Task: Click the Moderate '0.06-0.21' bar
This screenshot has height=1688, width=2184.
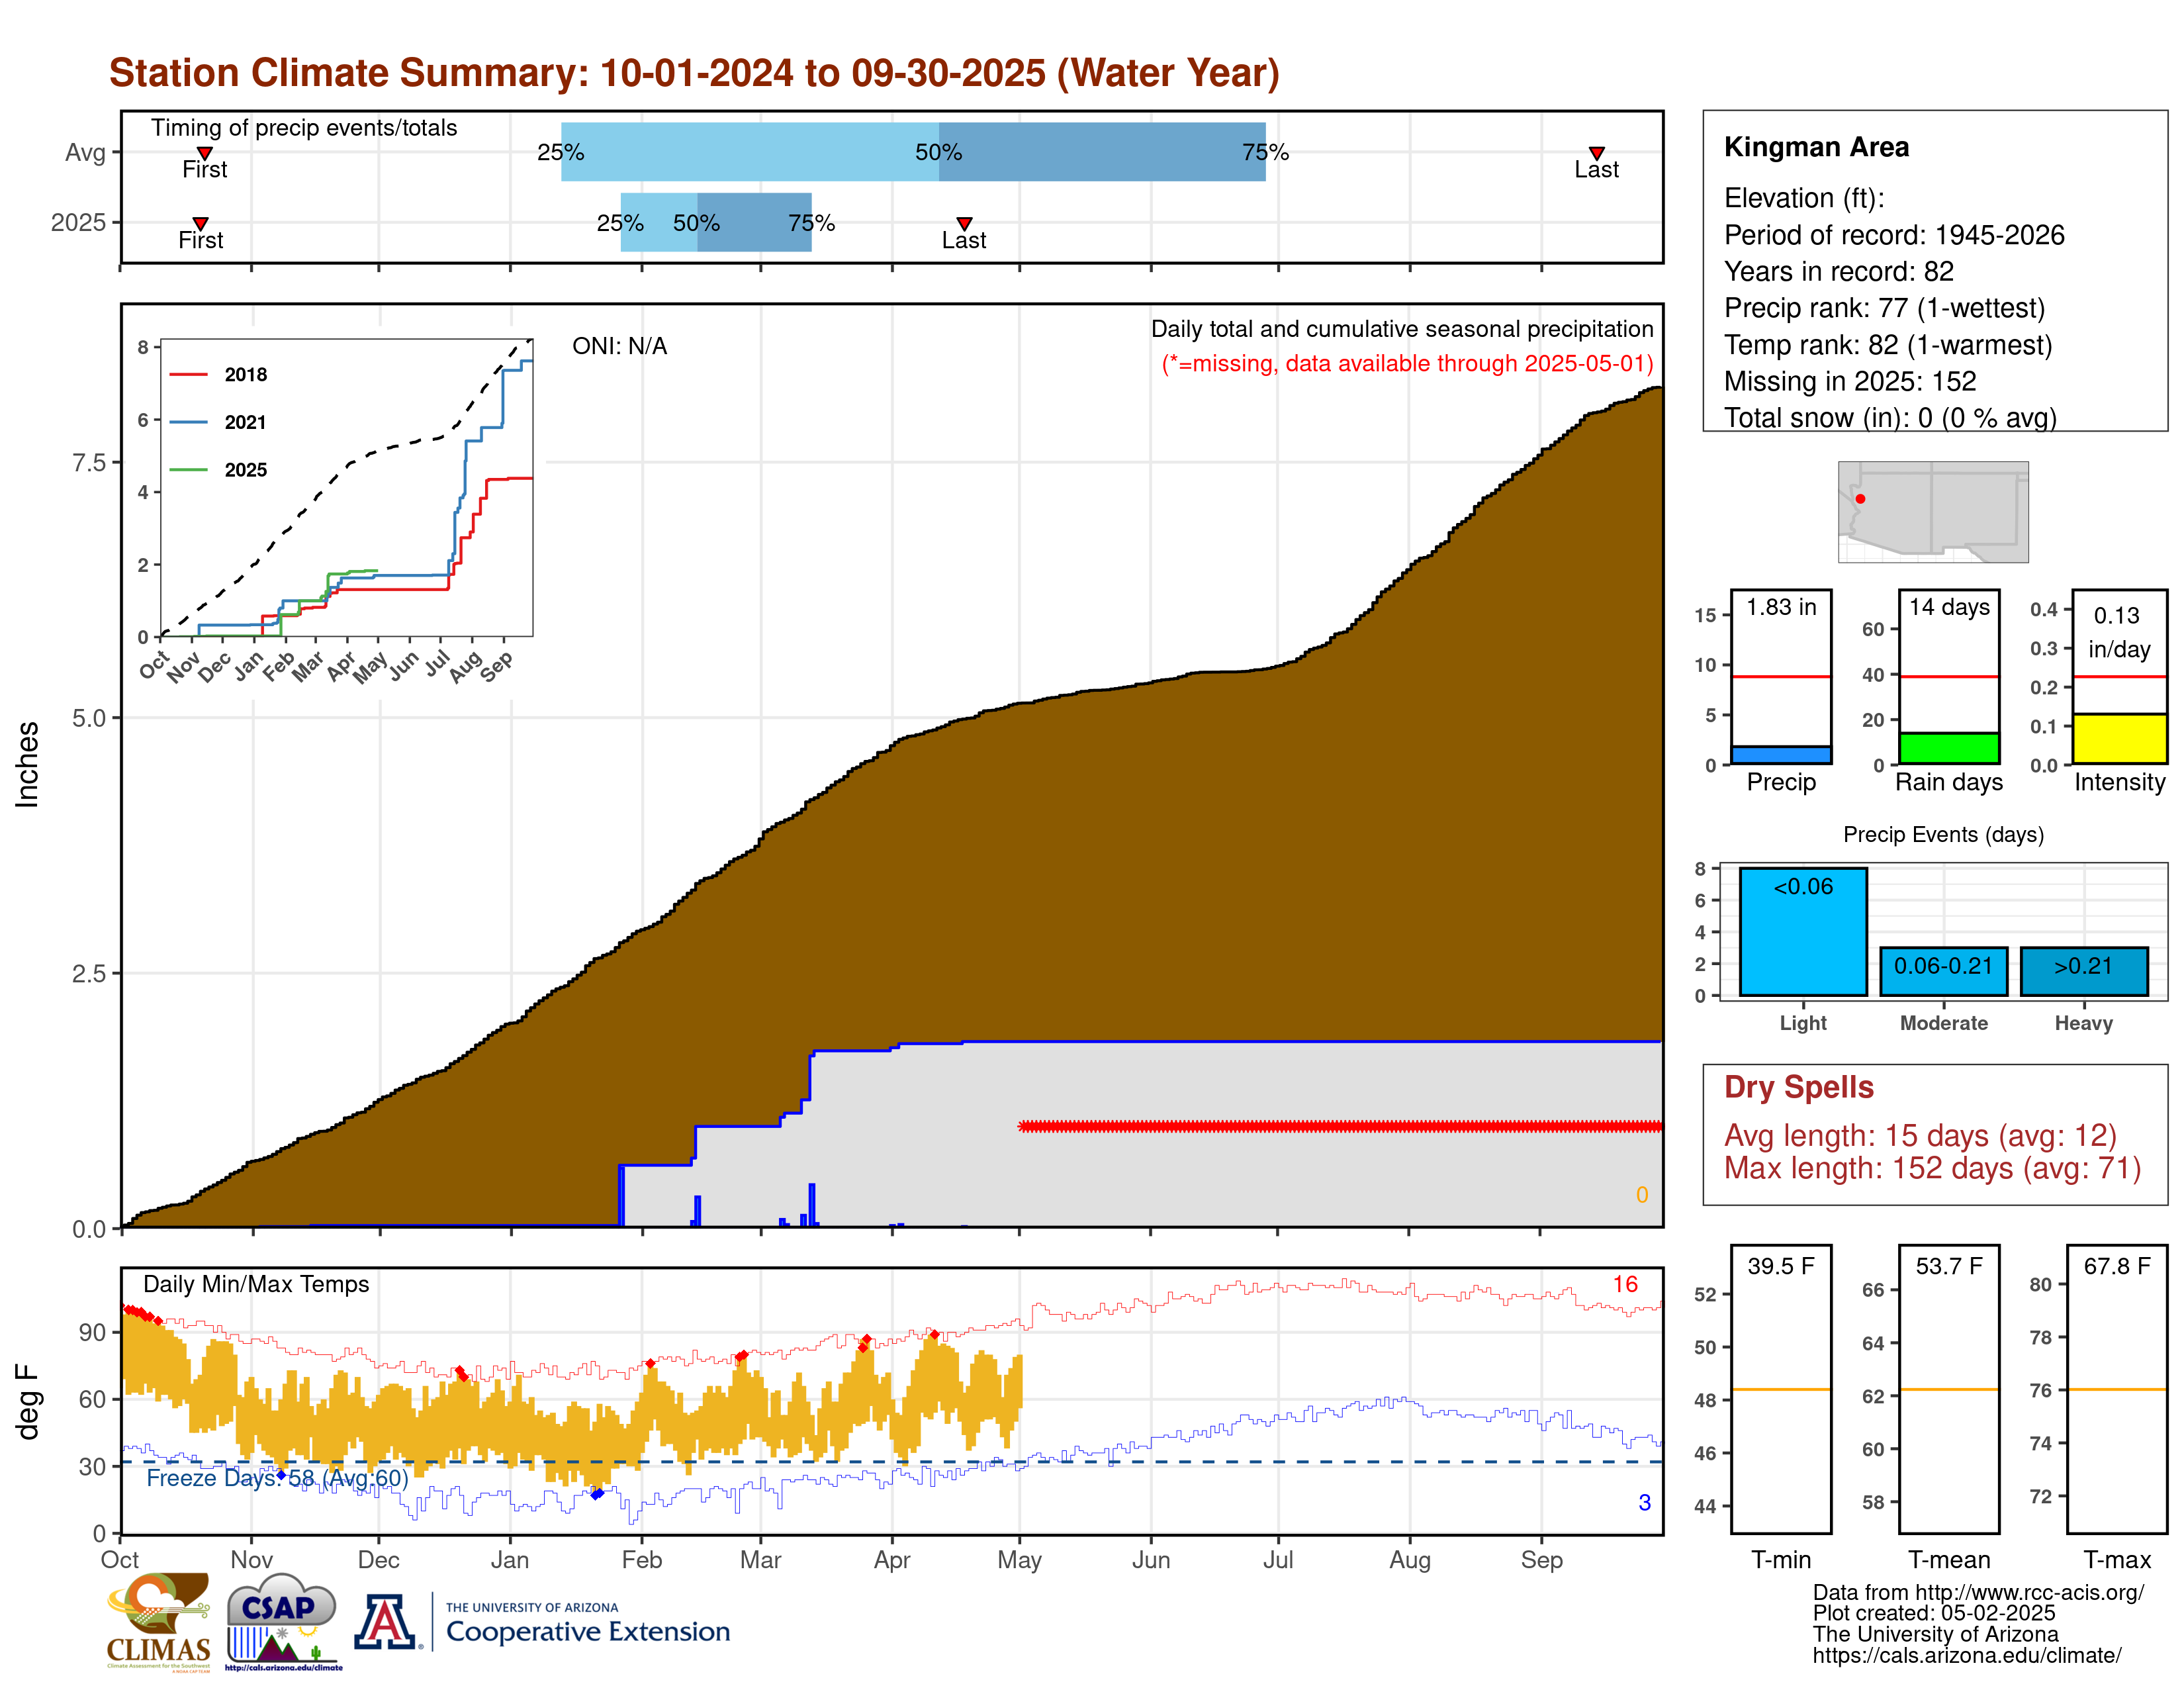Action: [x=1943, y=971]
